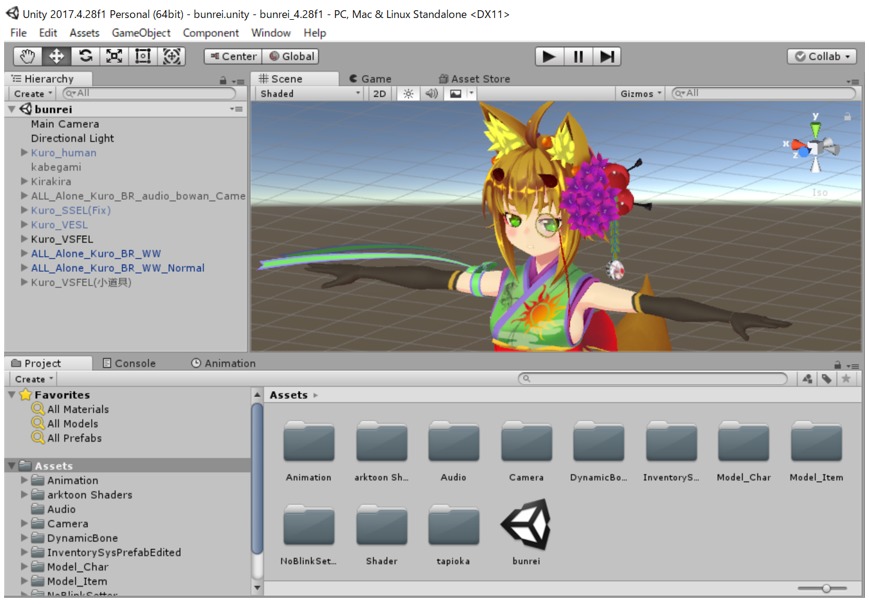Switch to the Console tab
Screen dimensions: 869x604
(x=128, y=364)
